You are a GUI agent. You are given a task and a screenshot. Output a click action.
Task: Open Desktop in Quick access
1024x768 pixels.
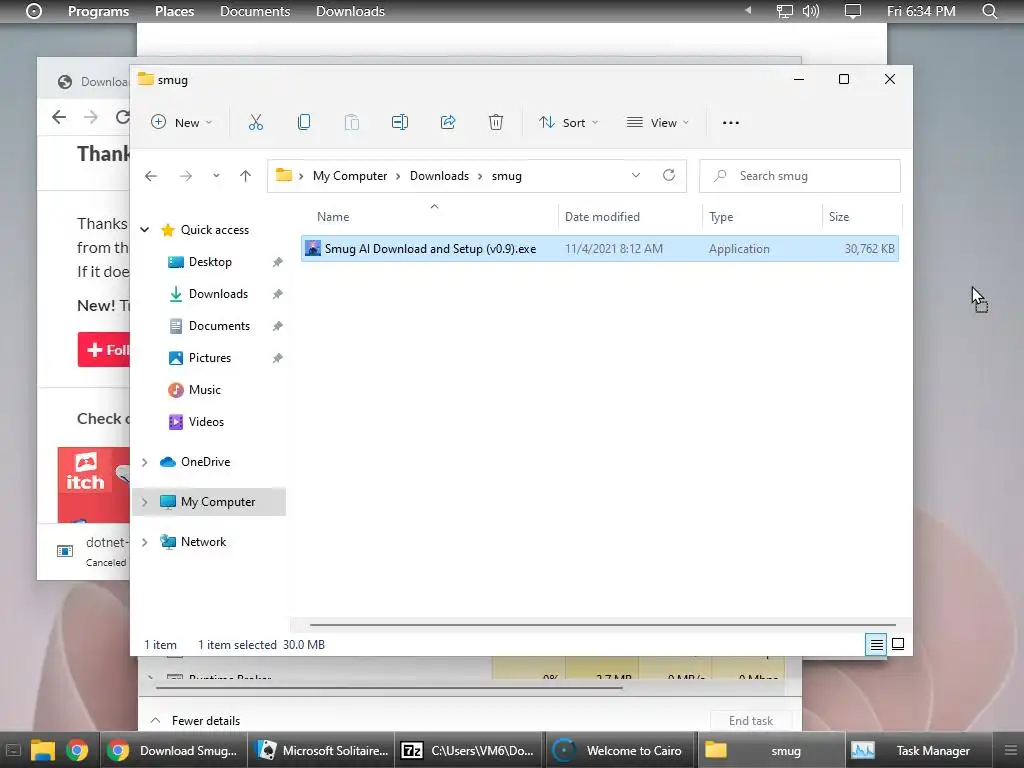tap(210, 262)
